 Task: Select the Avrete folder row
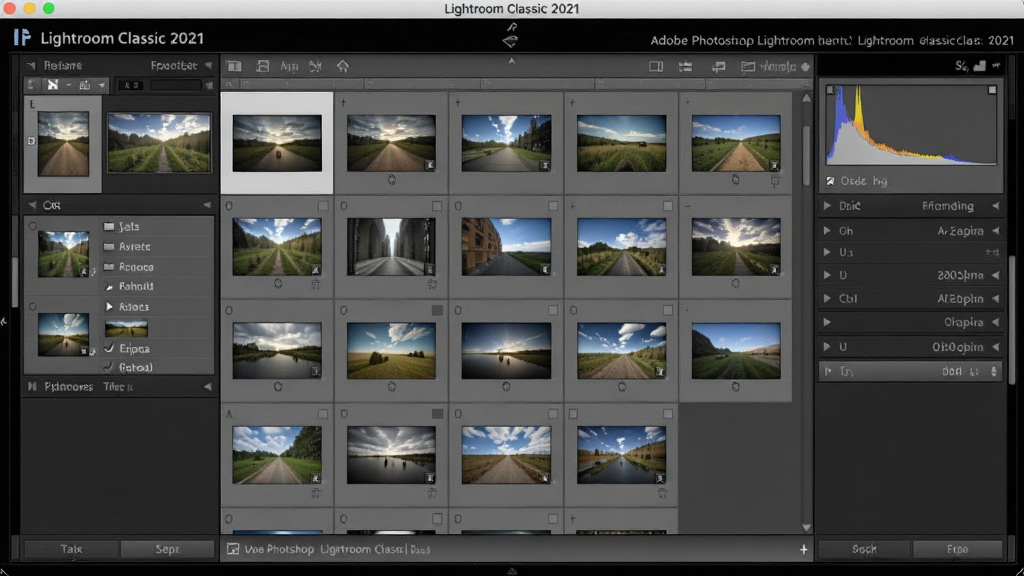pyautogui.click(x=157, y=247)
